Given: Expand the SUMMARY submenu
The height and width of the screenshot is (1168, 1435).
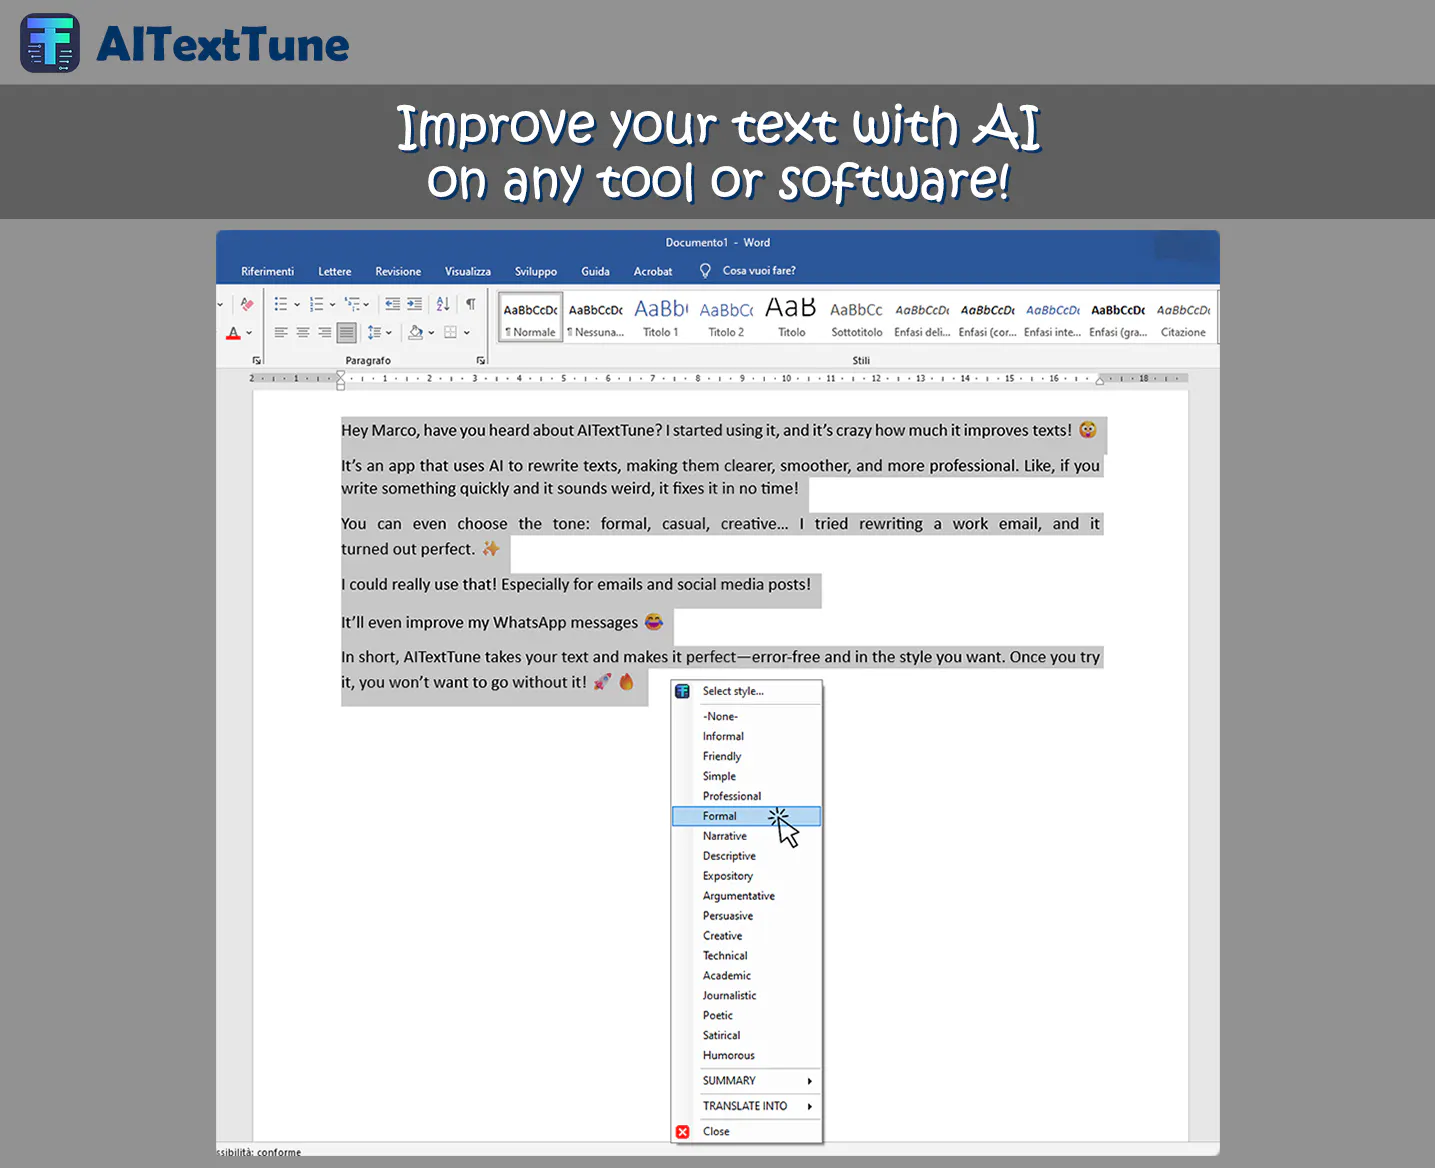Looking at the screenshot, I should click(747, 1081).
